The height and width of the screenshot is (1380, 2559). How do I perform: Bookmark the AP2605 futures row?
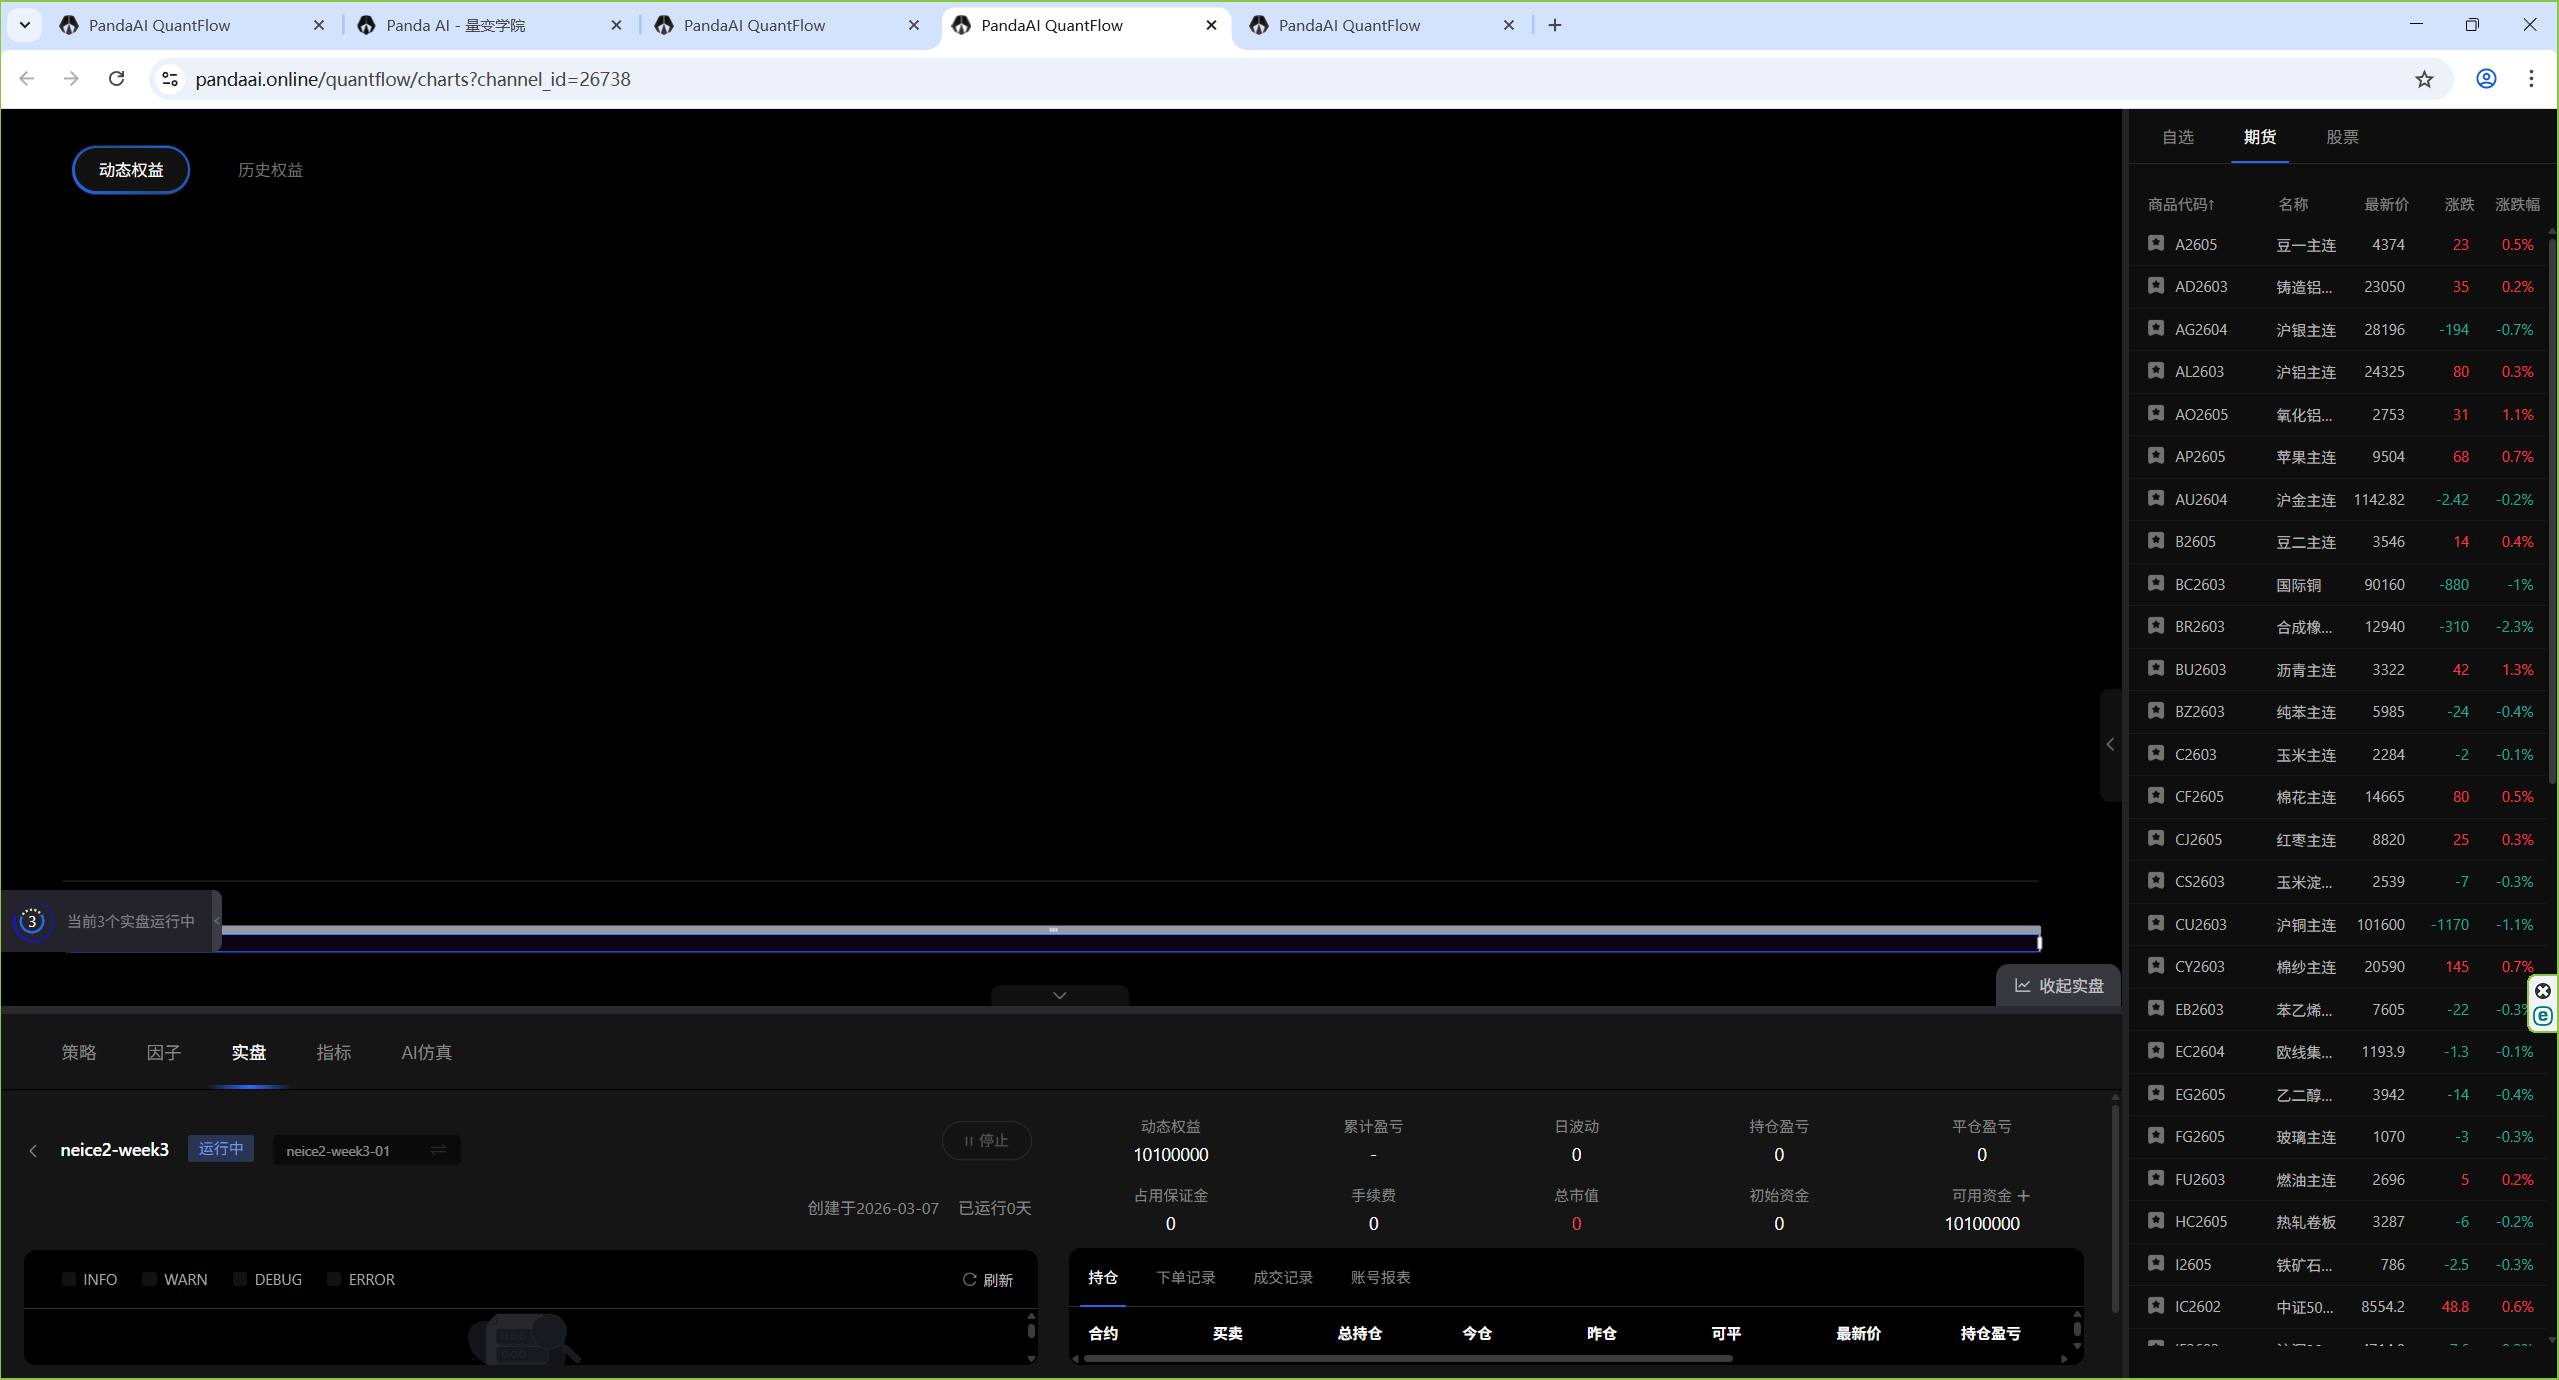2155,456
